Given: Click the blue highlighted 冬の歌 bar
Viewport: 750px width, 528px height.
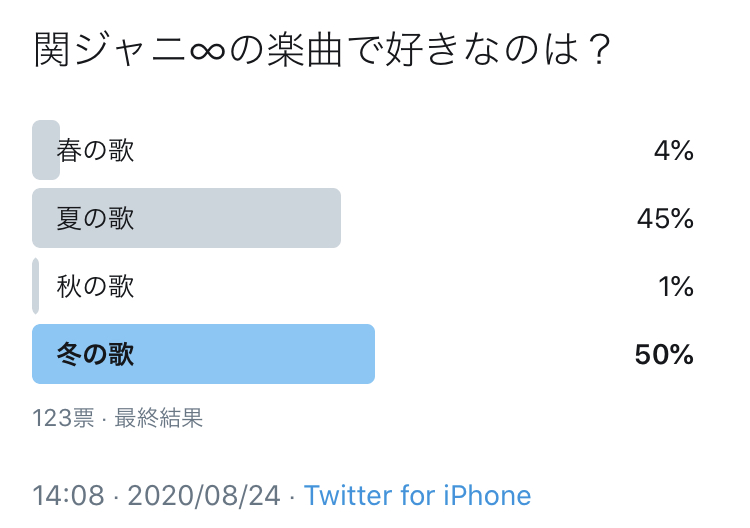Looking at the screenshot, I should click(x=203, y=354).
